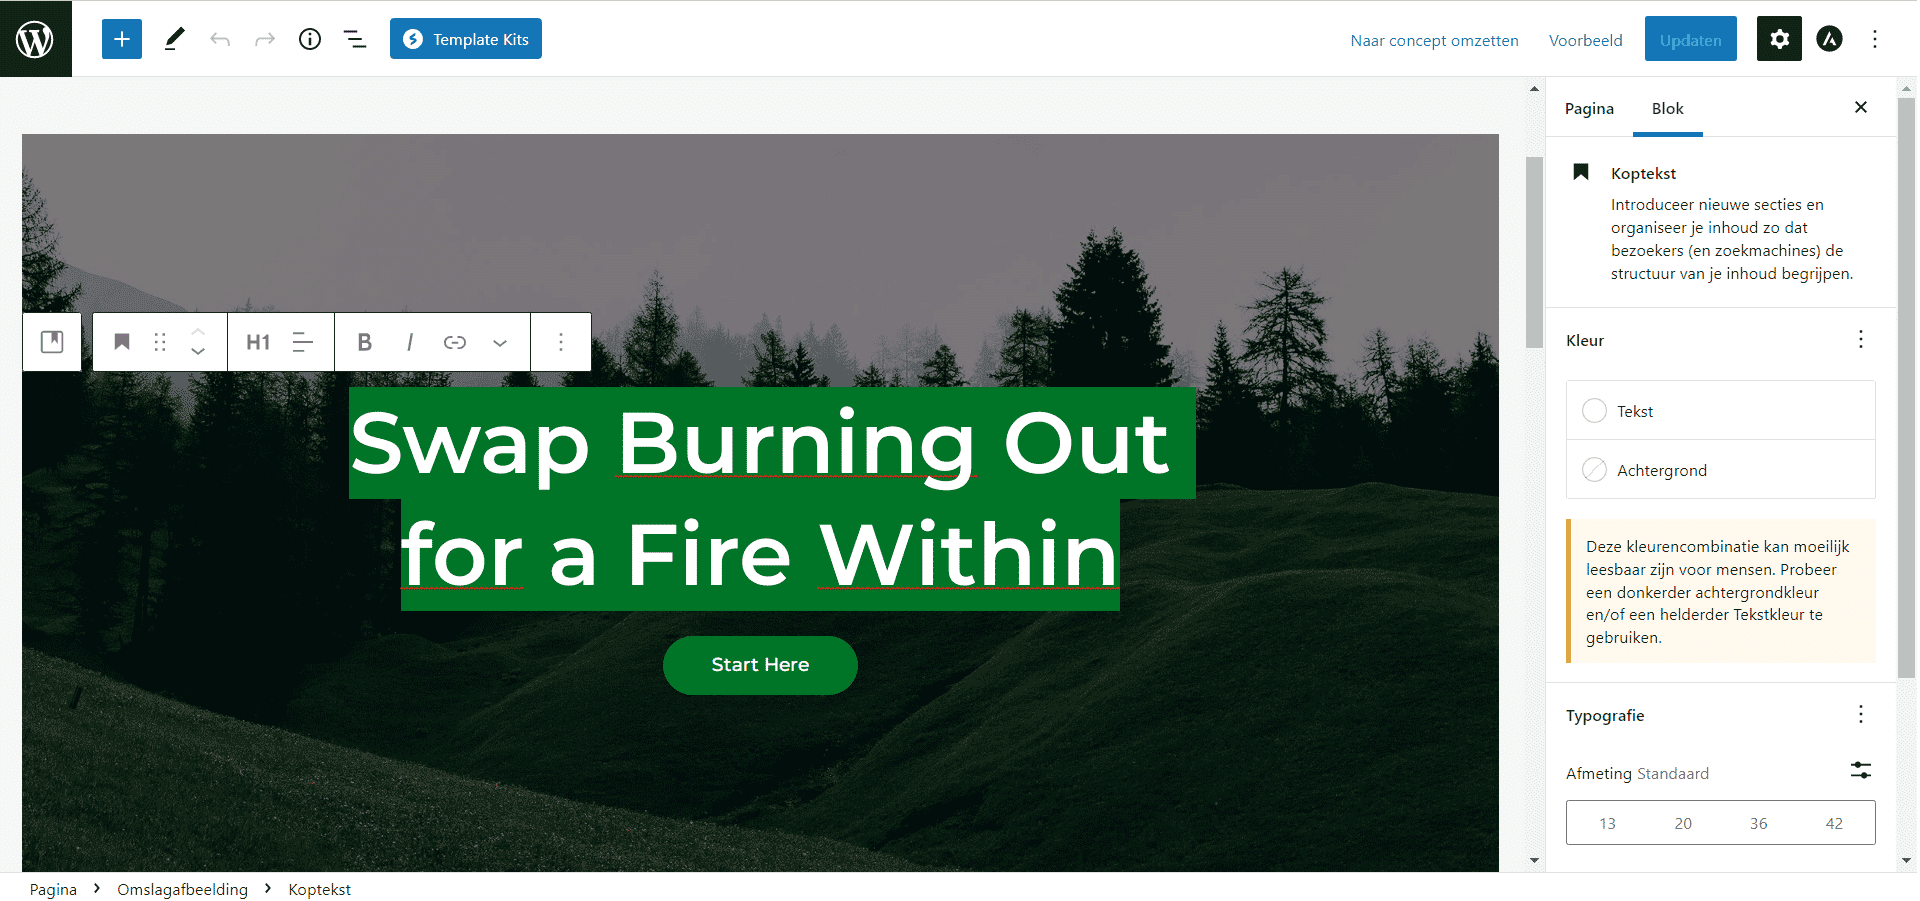
Task: Toggle bold formatting on heading
Action: (365, 342)
